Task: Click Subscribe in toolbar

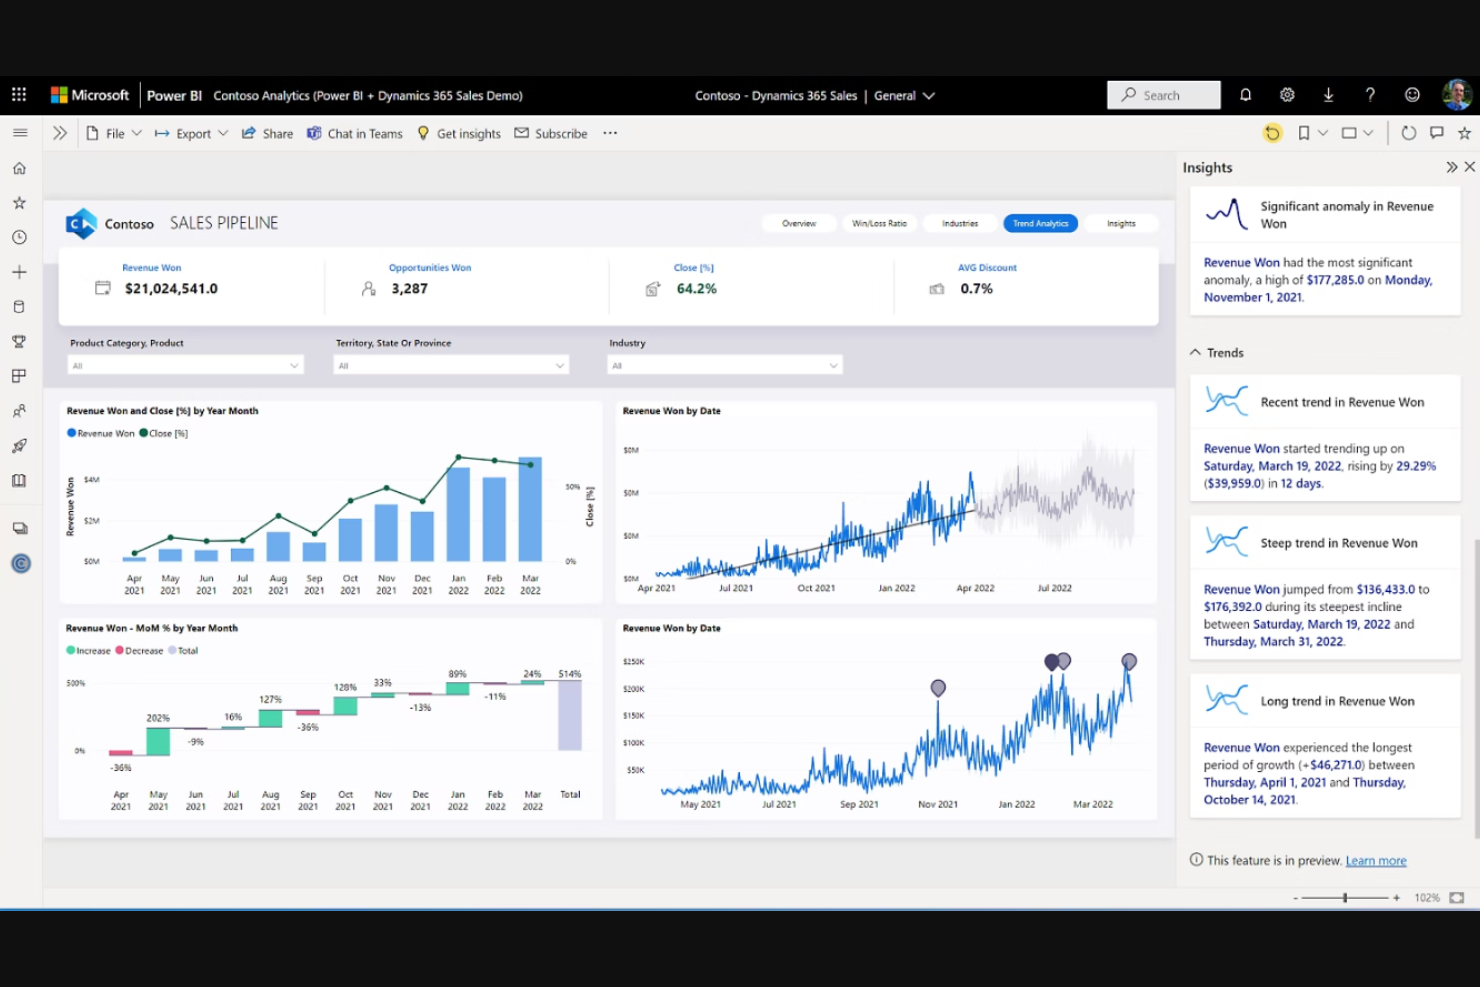Action: [550, 133]
